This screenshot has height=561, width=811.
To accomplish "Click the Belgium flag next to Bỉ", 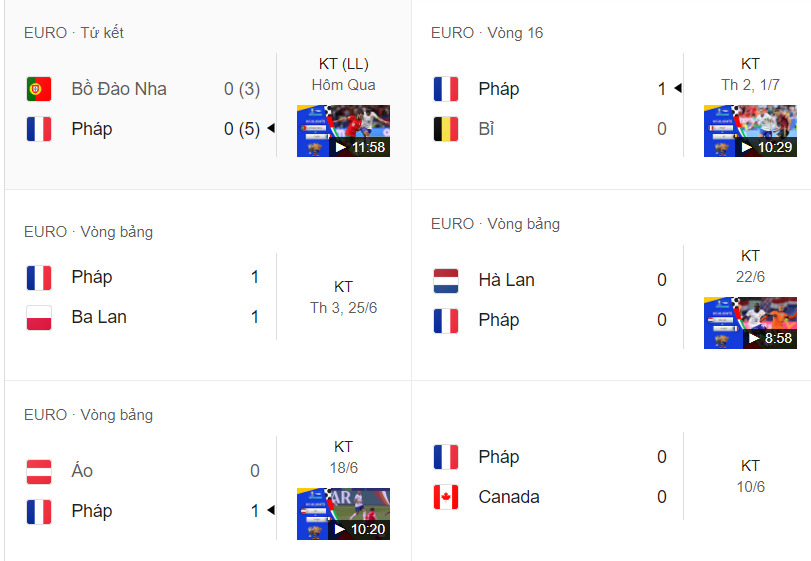I will (446, 129).
